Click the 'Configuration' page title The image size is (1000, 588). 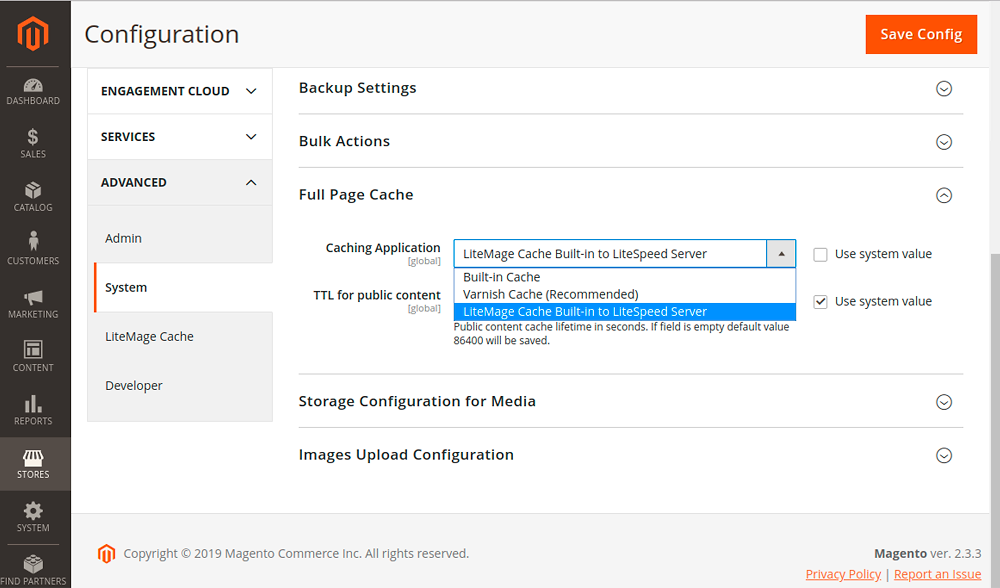click(x=162, y=34)
